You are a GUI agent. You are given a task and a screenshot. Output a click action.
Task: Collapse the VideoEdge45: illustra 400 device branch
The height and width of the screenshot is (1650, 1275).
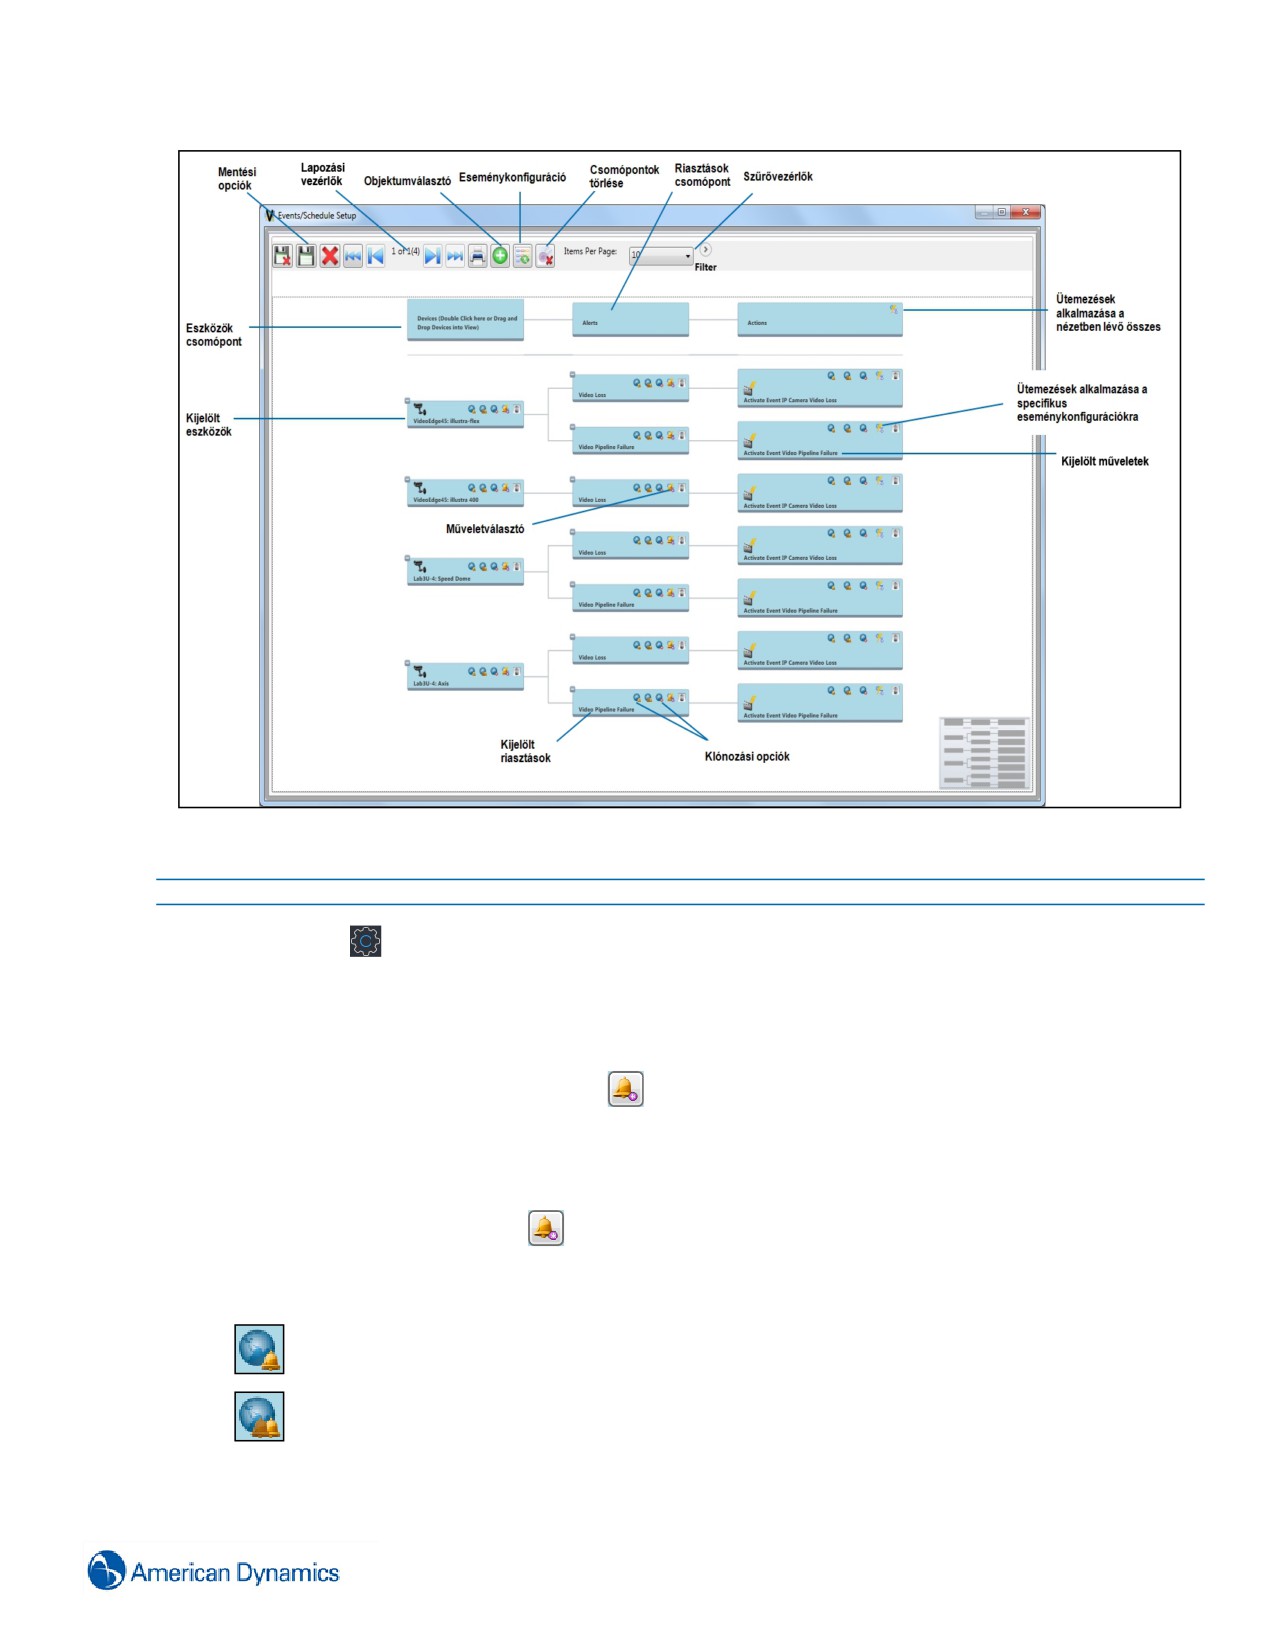[x=408, y=480]
